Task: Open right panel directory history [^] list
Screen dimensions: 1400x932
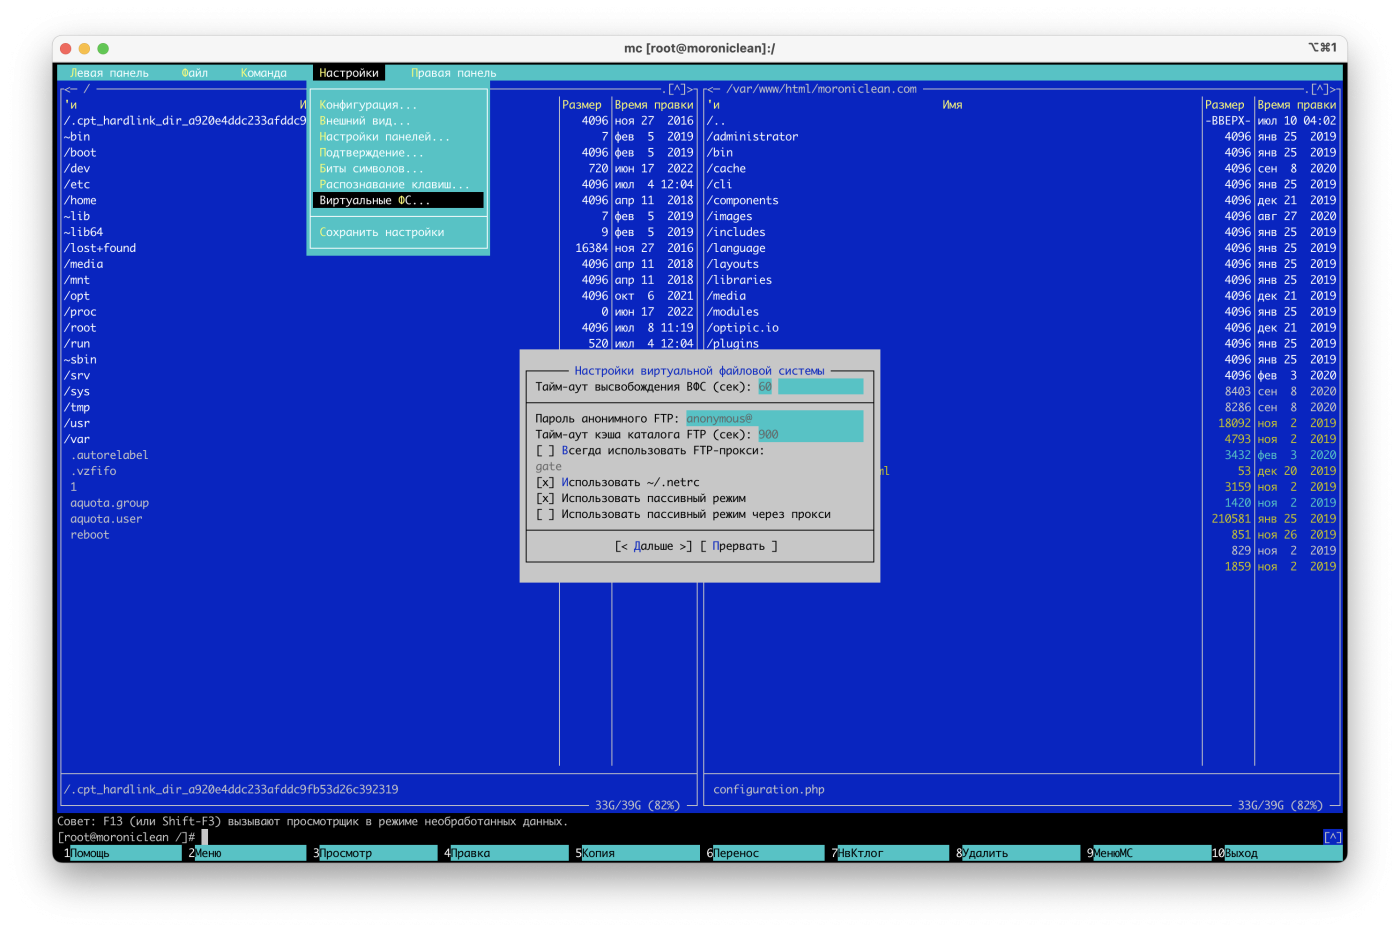Action: point(1320,89)
